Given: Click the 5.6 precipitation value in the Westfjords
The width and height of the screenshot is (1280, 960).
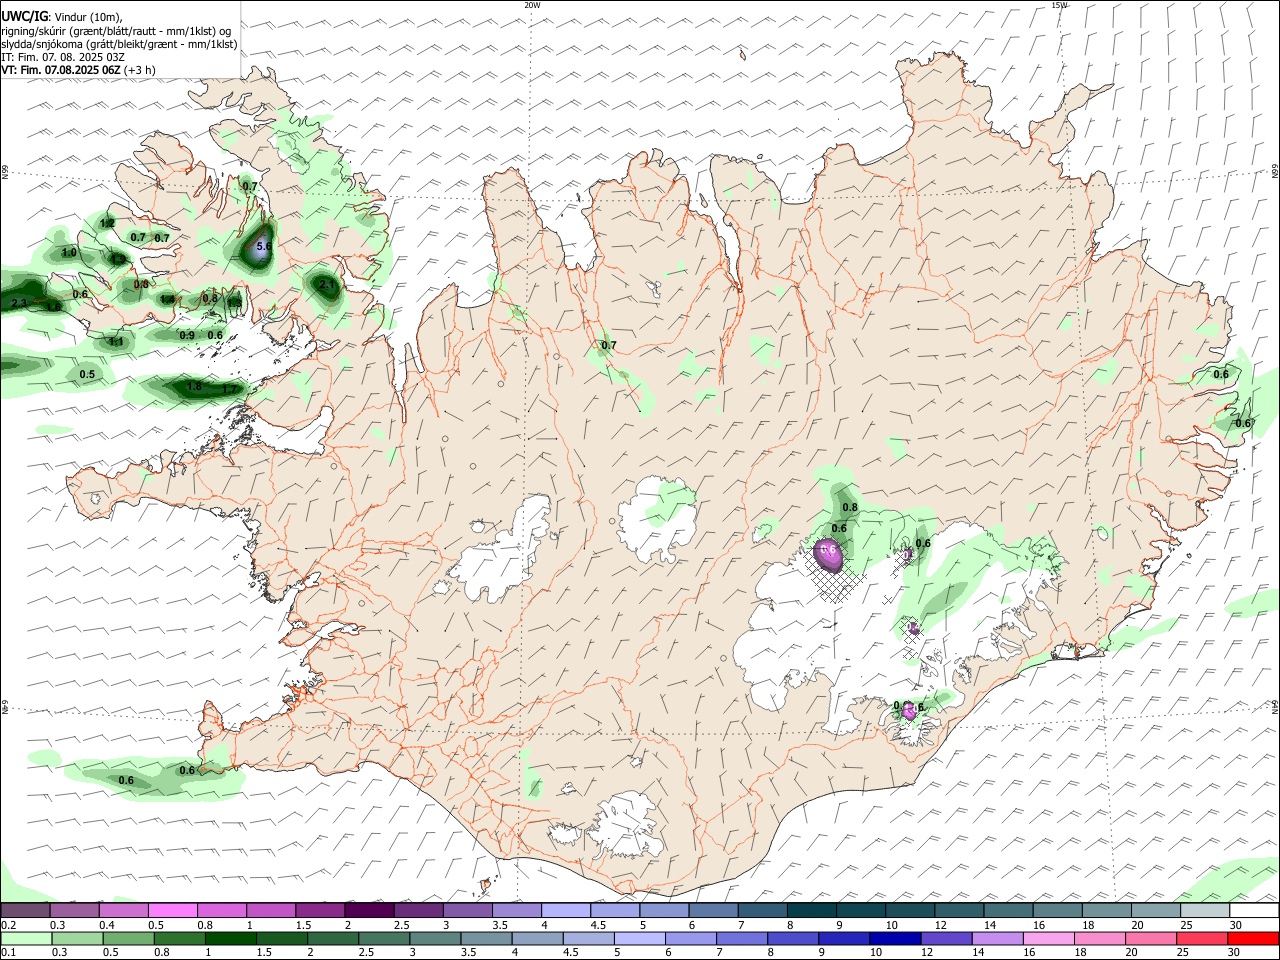Looking at the screenshot, I should [x=264, y=246].
